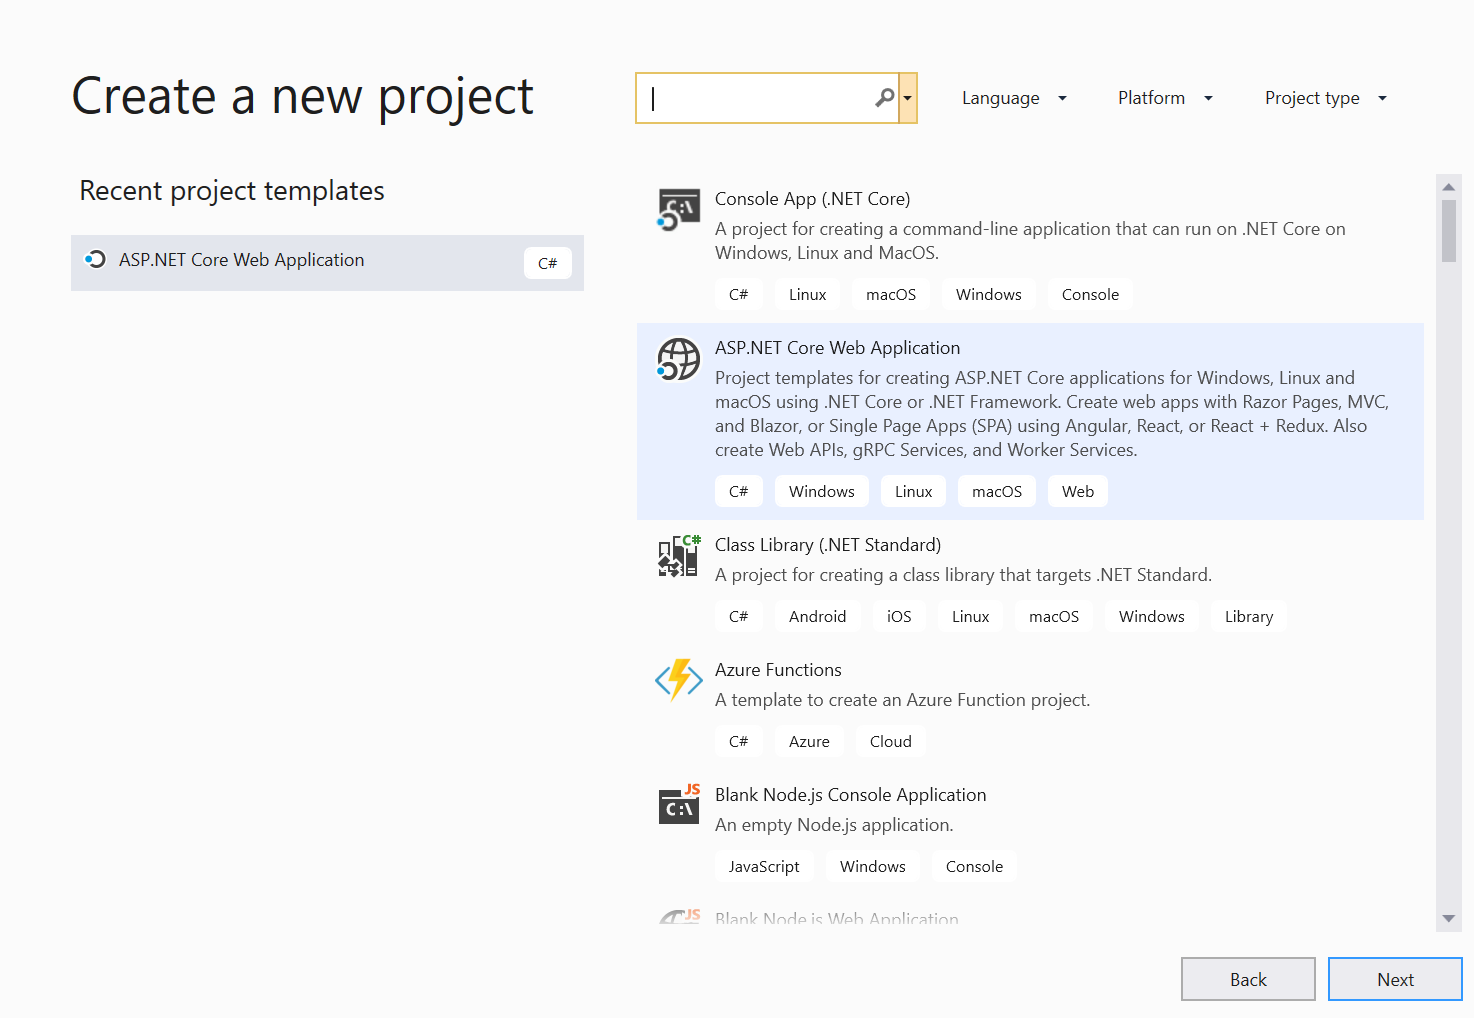Viewport: 1474px width, 1018px height.
Task: Select the C# tag under Azure Functions
Action: (x=738, y=741)
